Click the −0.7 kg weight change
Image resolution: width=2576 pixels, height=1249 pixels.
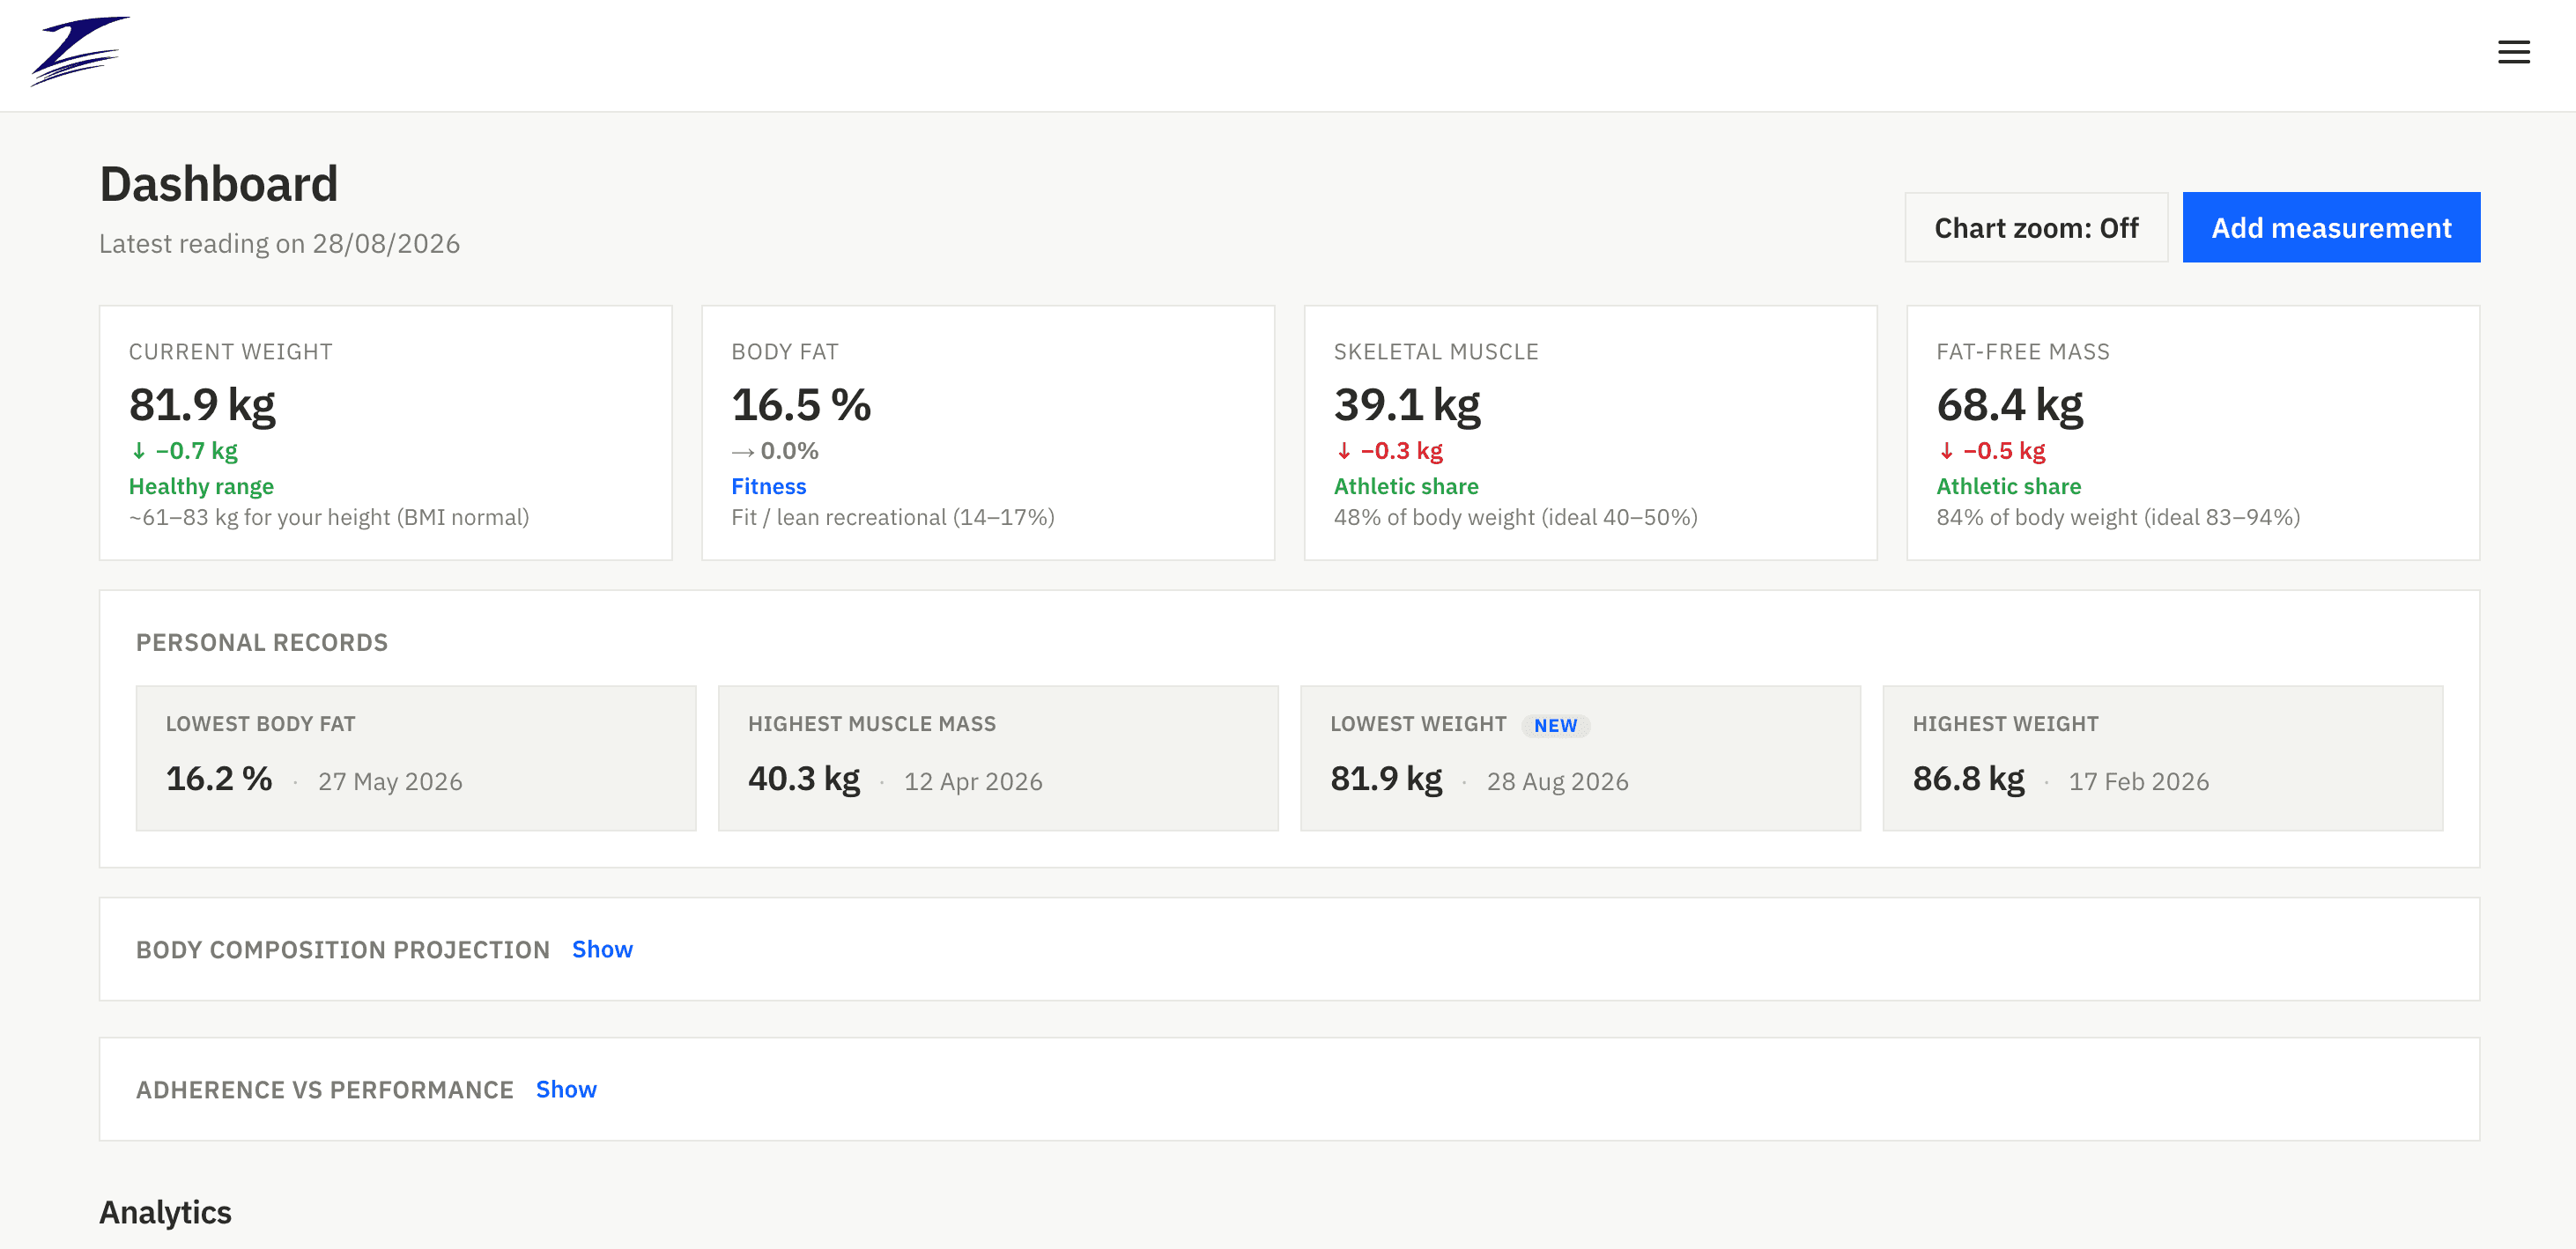coord(185,450)
